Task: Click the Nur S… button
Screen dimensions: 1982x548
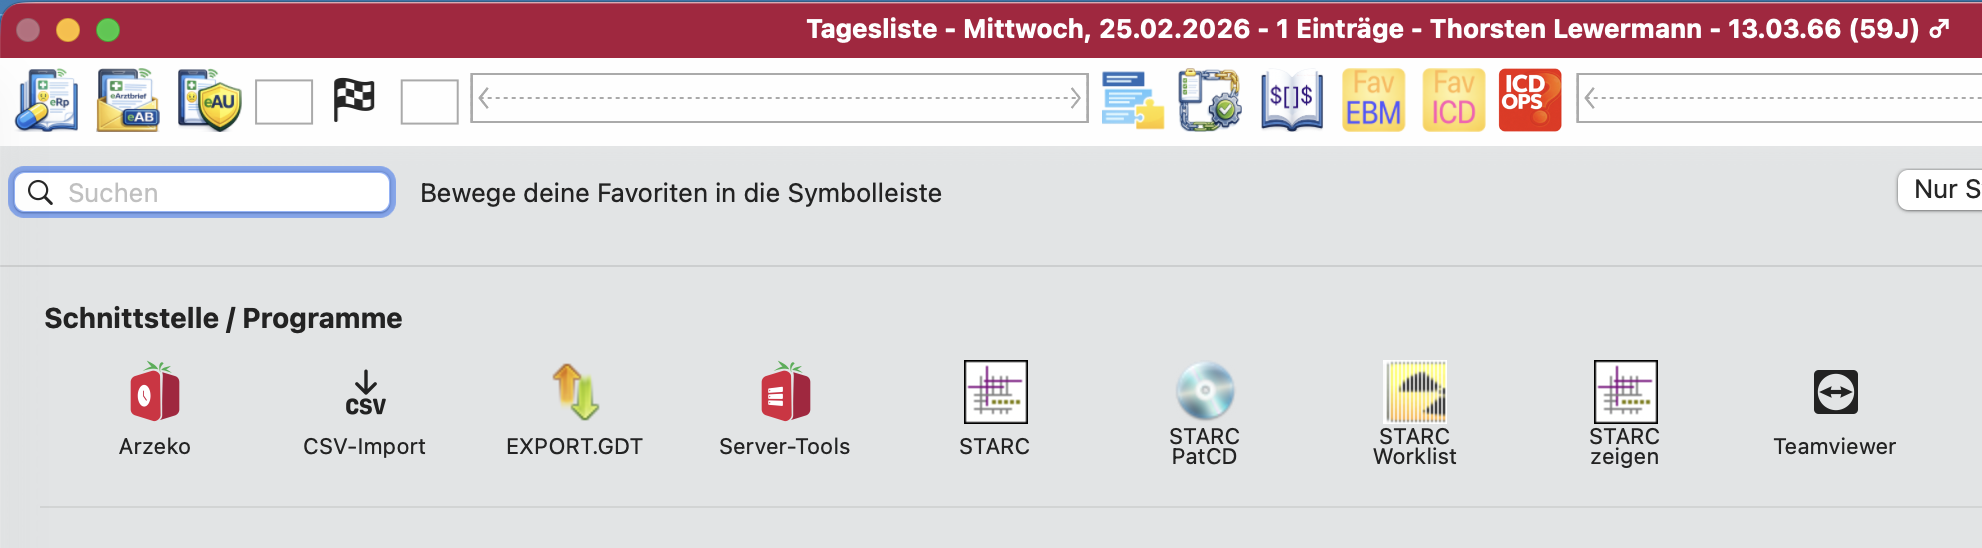Action: tap(1940, 189)
